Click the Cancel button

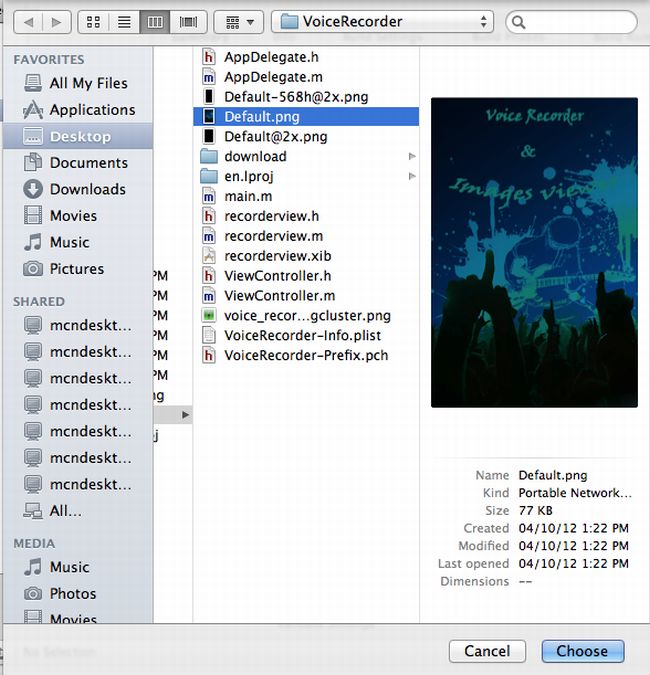point(487,651)
